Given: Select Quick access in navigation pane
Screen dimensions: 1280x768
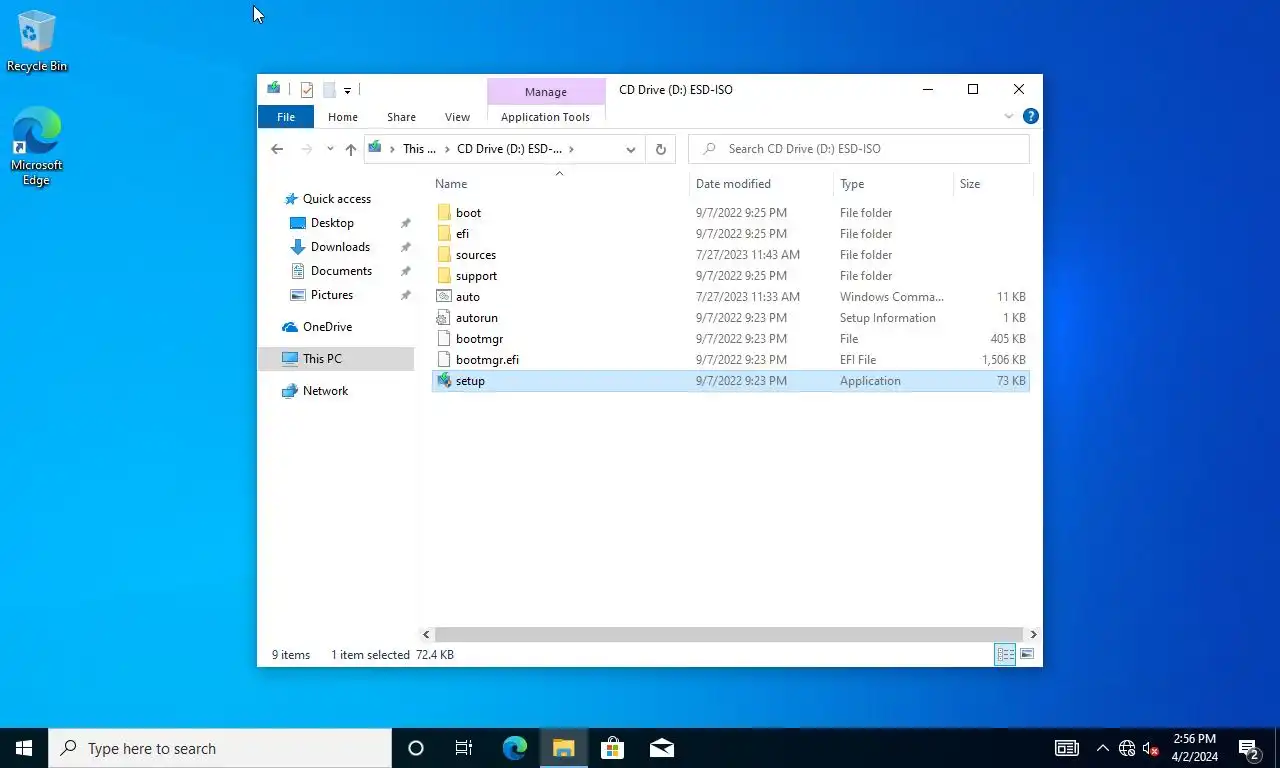Looking at the screenshot, I should (337, 199).
